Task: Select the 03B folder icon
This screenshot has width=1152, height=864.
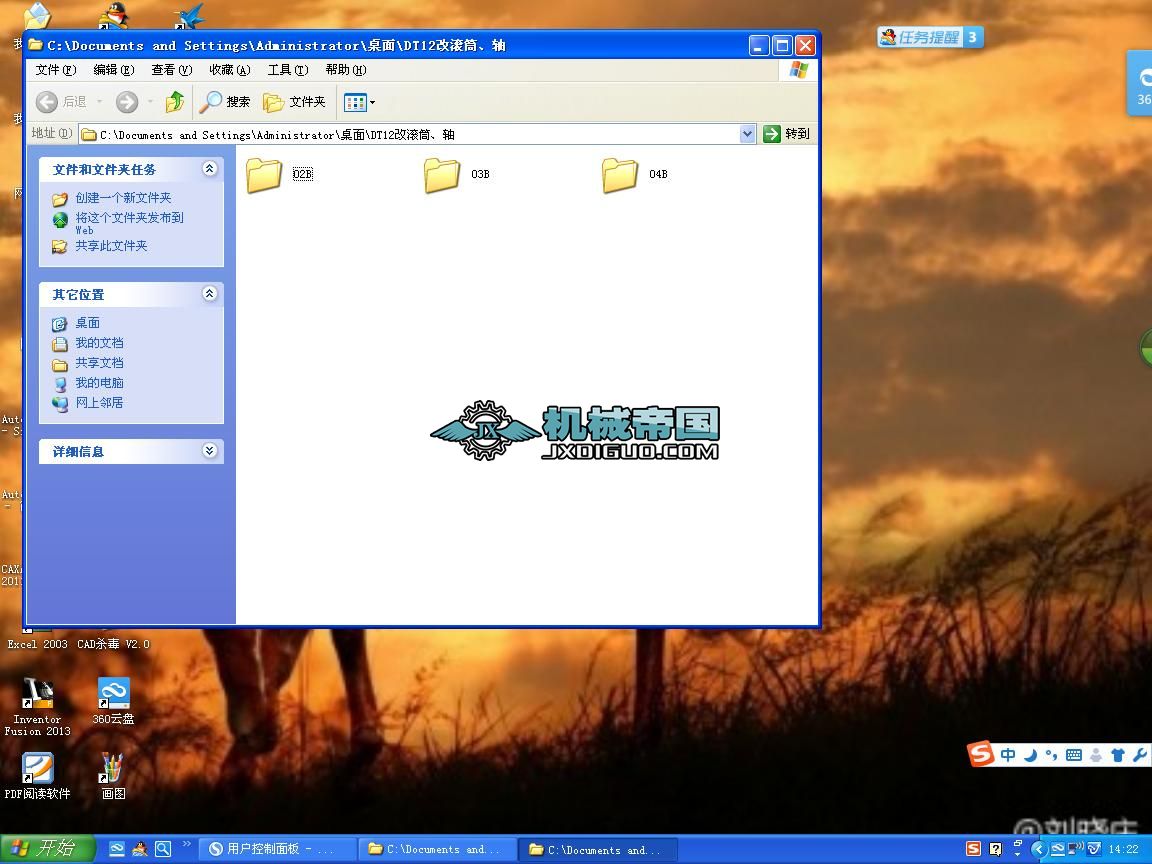Action: coord(442,175)
